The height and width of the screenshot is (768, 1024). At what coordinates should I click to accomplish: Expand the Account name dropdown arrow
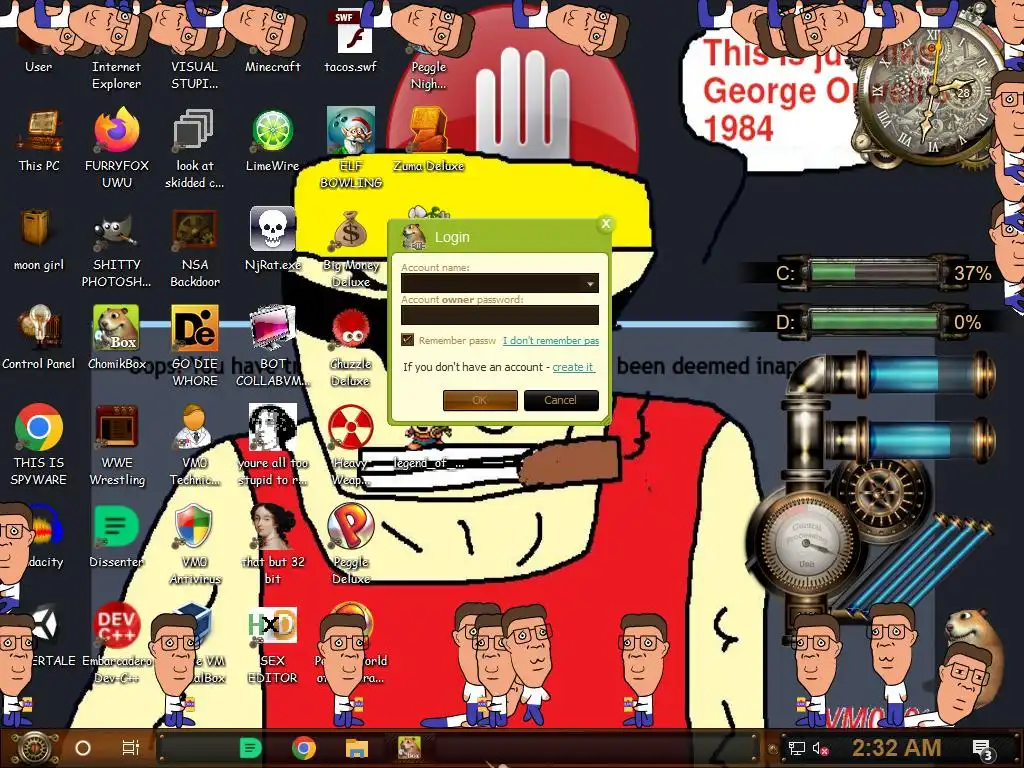pyautogui.click(x=590, y=283)
